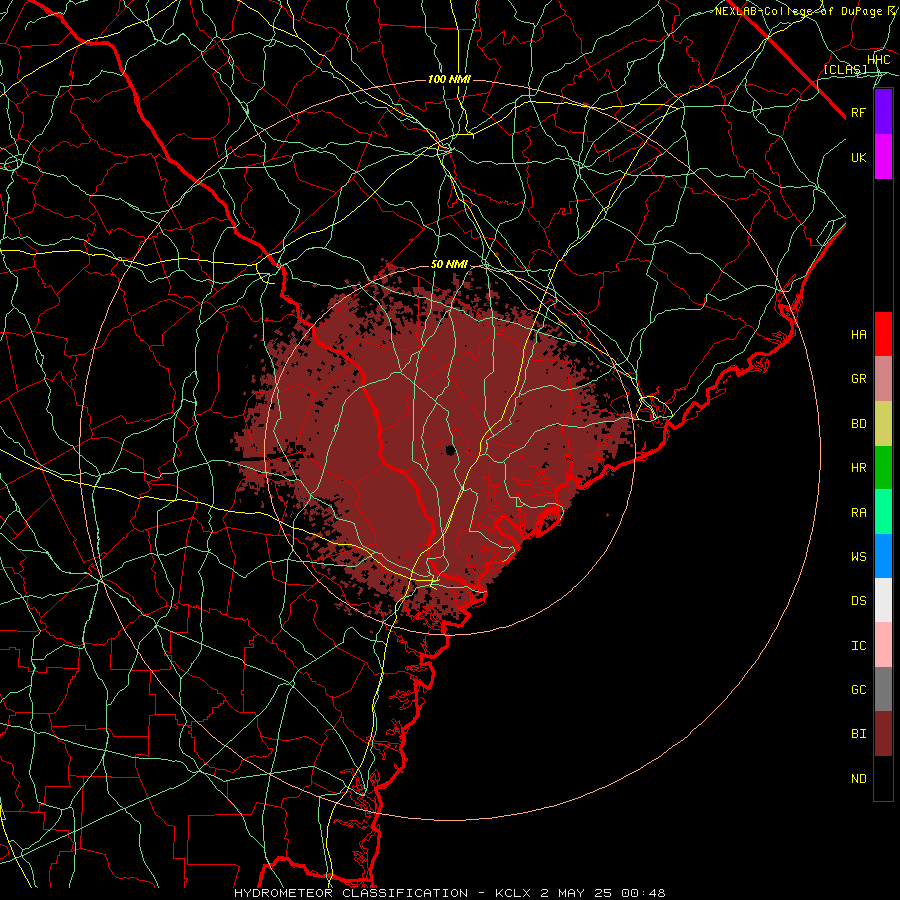Viewport: 900px width, 900px height.
Task: Click the HYDROMETEOR CLASSIFICATION title text
Action: pos(351,893)
